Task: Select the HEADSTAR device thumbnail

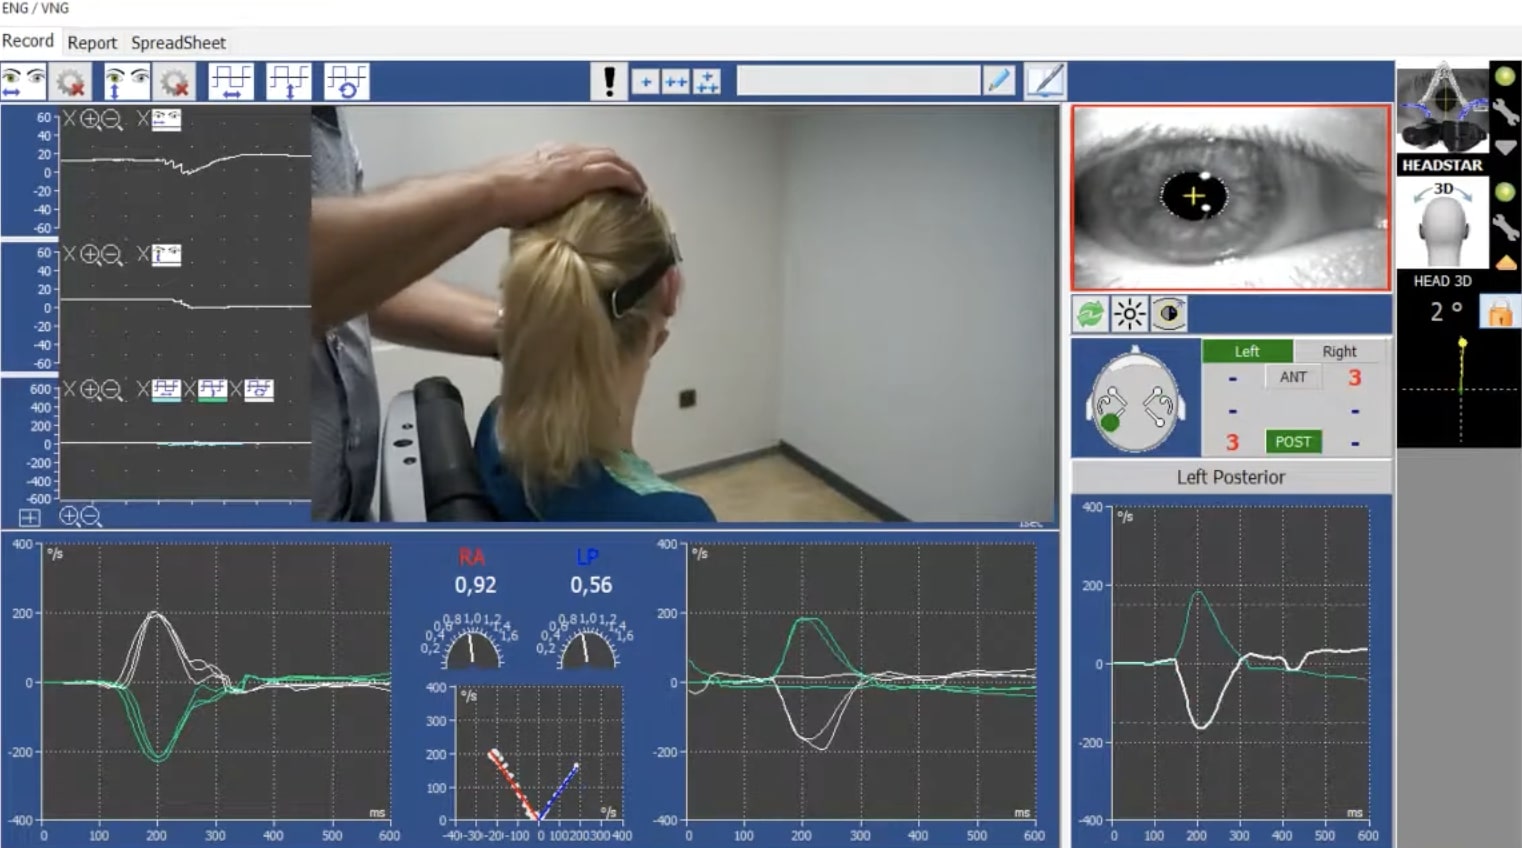Action: tap(1442, 109)
